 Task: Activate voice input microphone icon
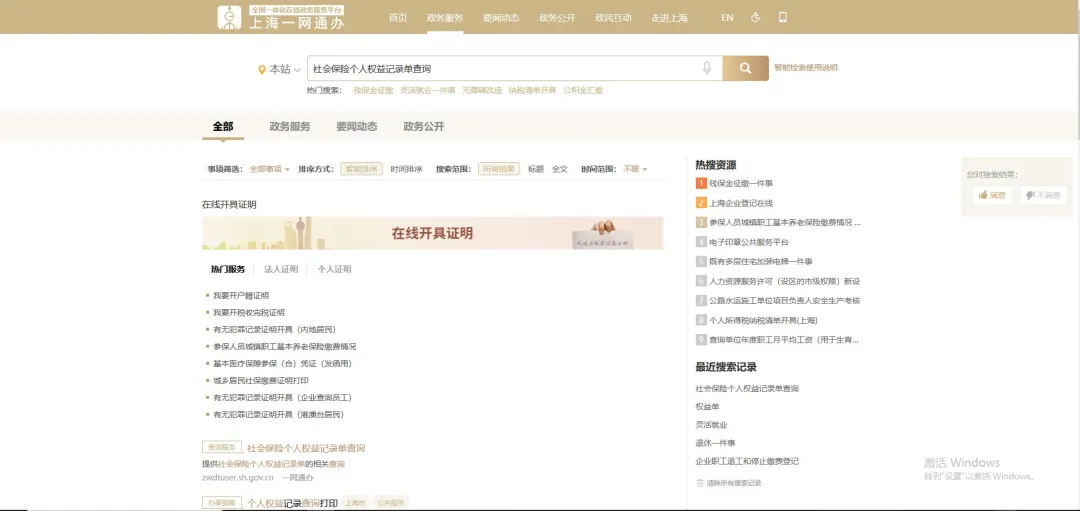click(x=707, y=68)
